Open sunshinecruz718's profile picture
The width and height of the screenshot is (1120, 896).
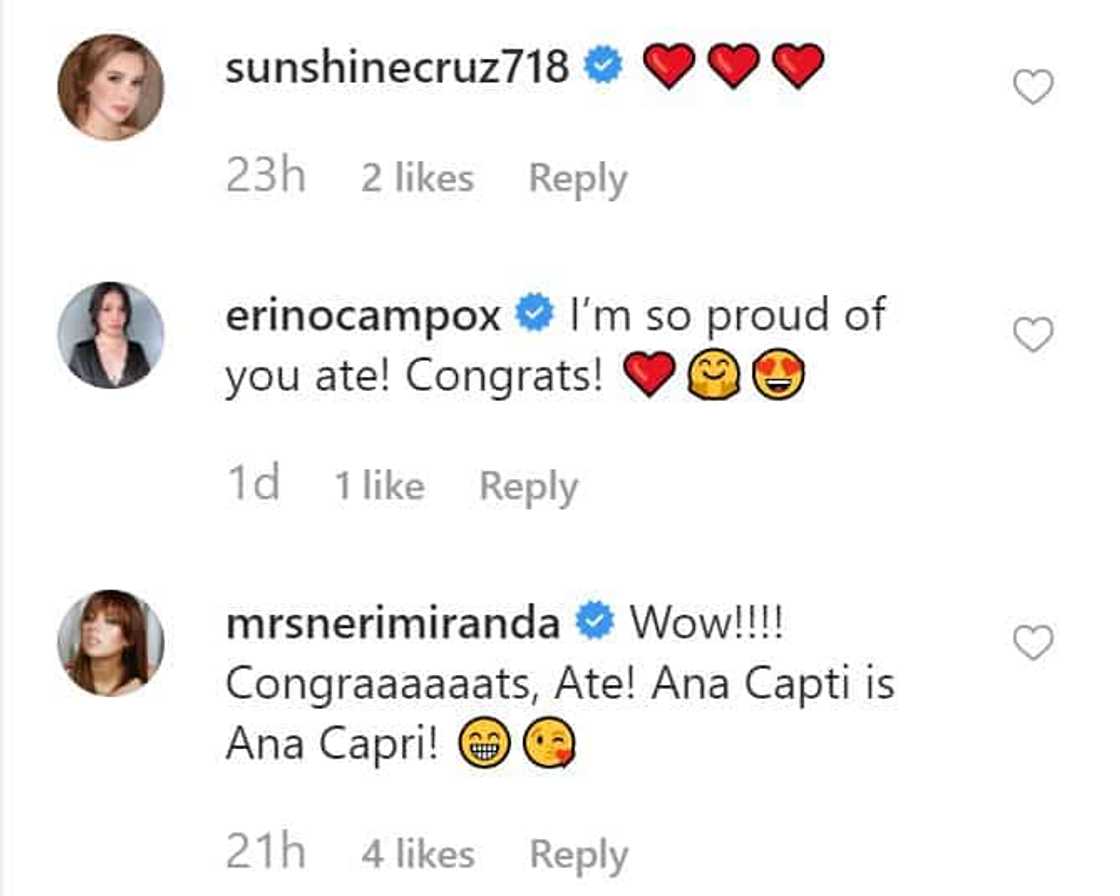click(110, 89)
